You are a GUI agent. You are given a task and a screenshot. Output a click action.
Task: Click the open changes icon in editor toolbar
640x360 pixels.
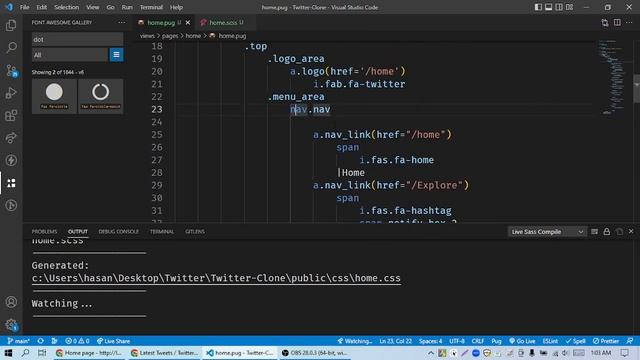tap(605, 22)
